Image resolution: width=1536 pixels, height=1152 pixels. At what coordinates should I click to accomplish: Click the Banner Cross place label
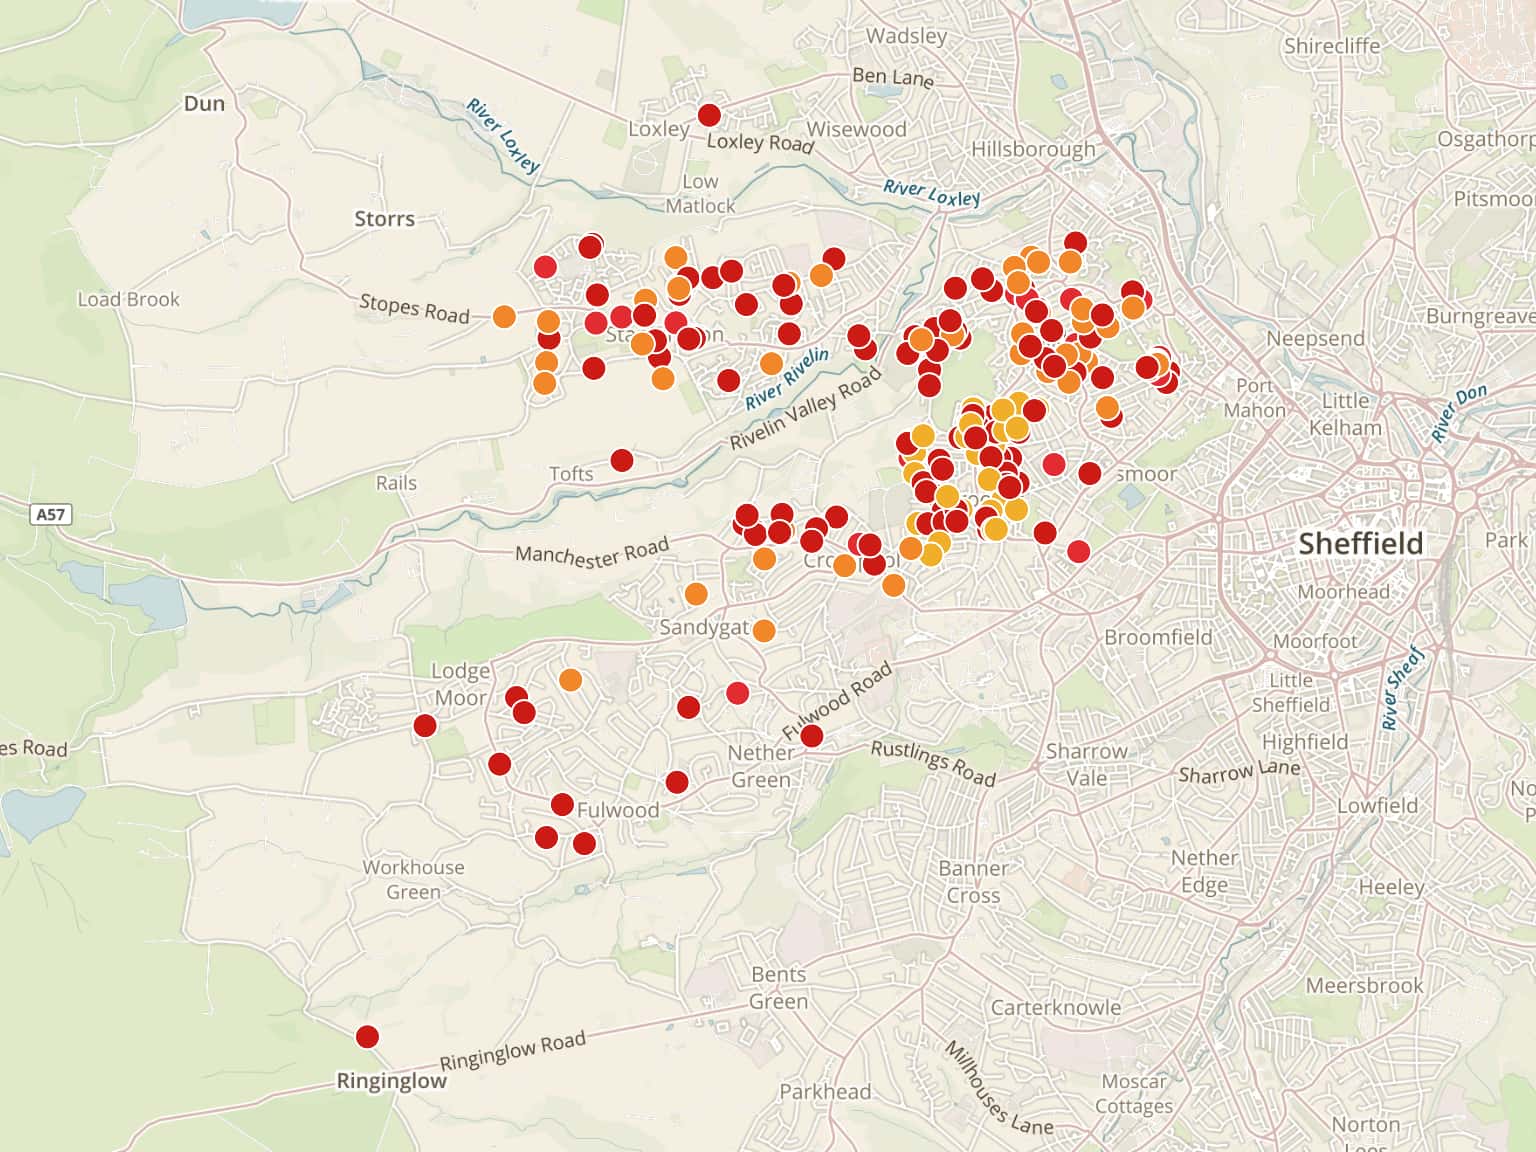pyautogui.click(x=973, y=882)
